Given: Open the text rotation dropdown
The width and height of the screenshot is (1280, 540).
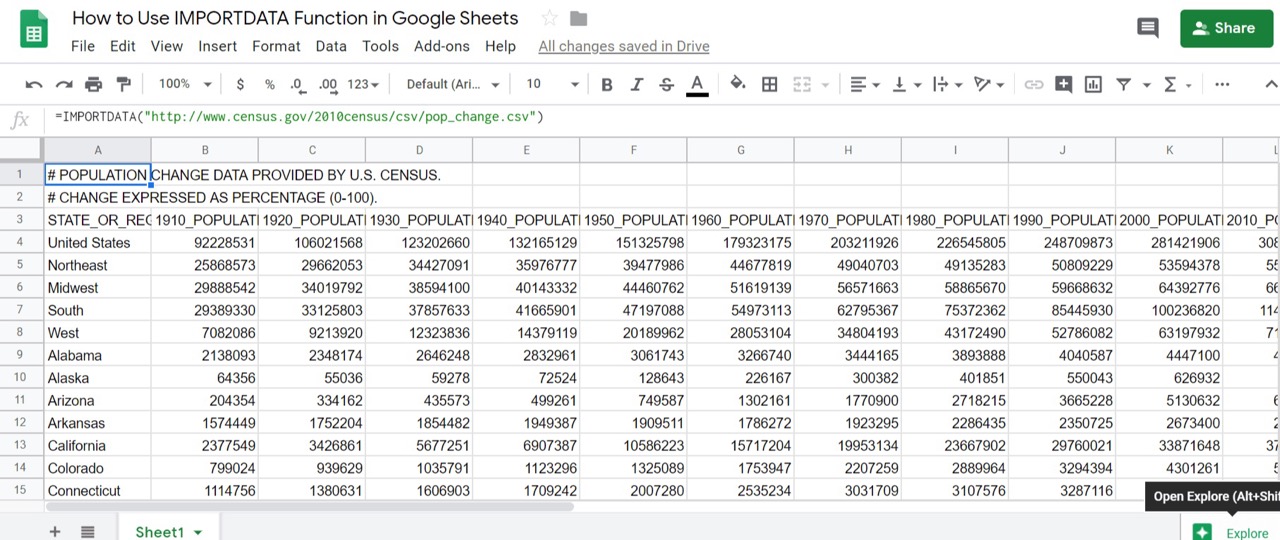Looking at the screenshot, I should pyautogui.click(x=989, y=85).
